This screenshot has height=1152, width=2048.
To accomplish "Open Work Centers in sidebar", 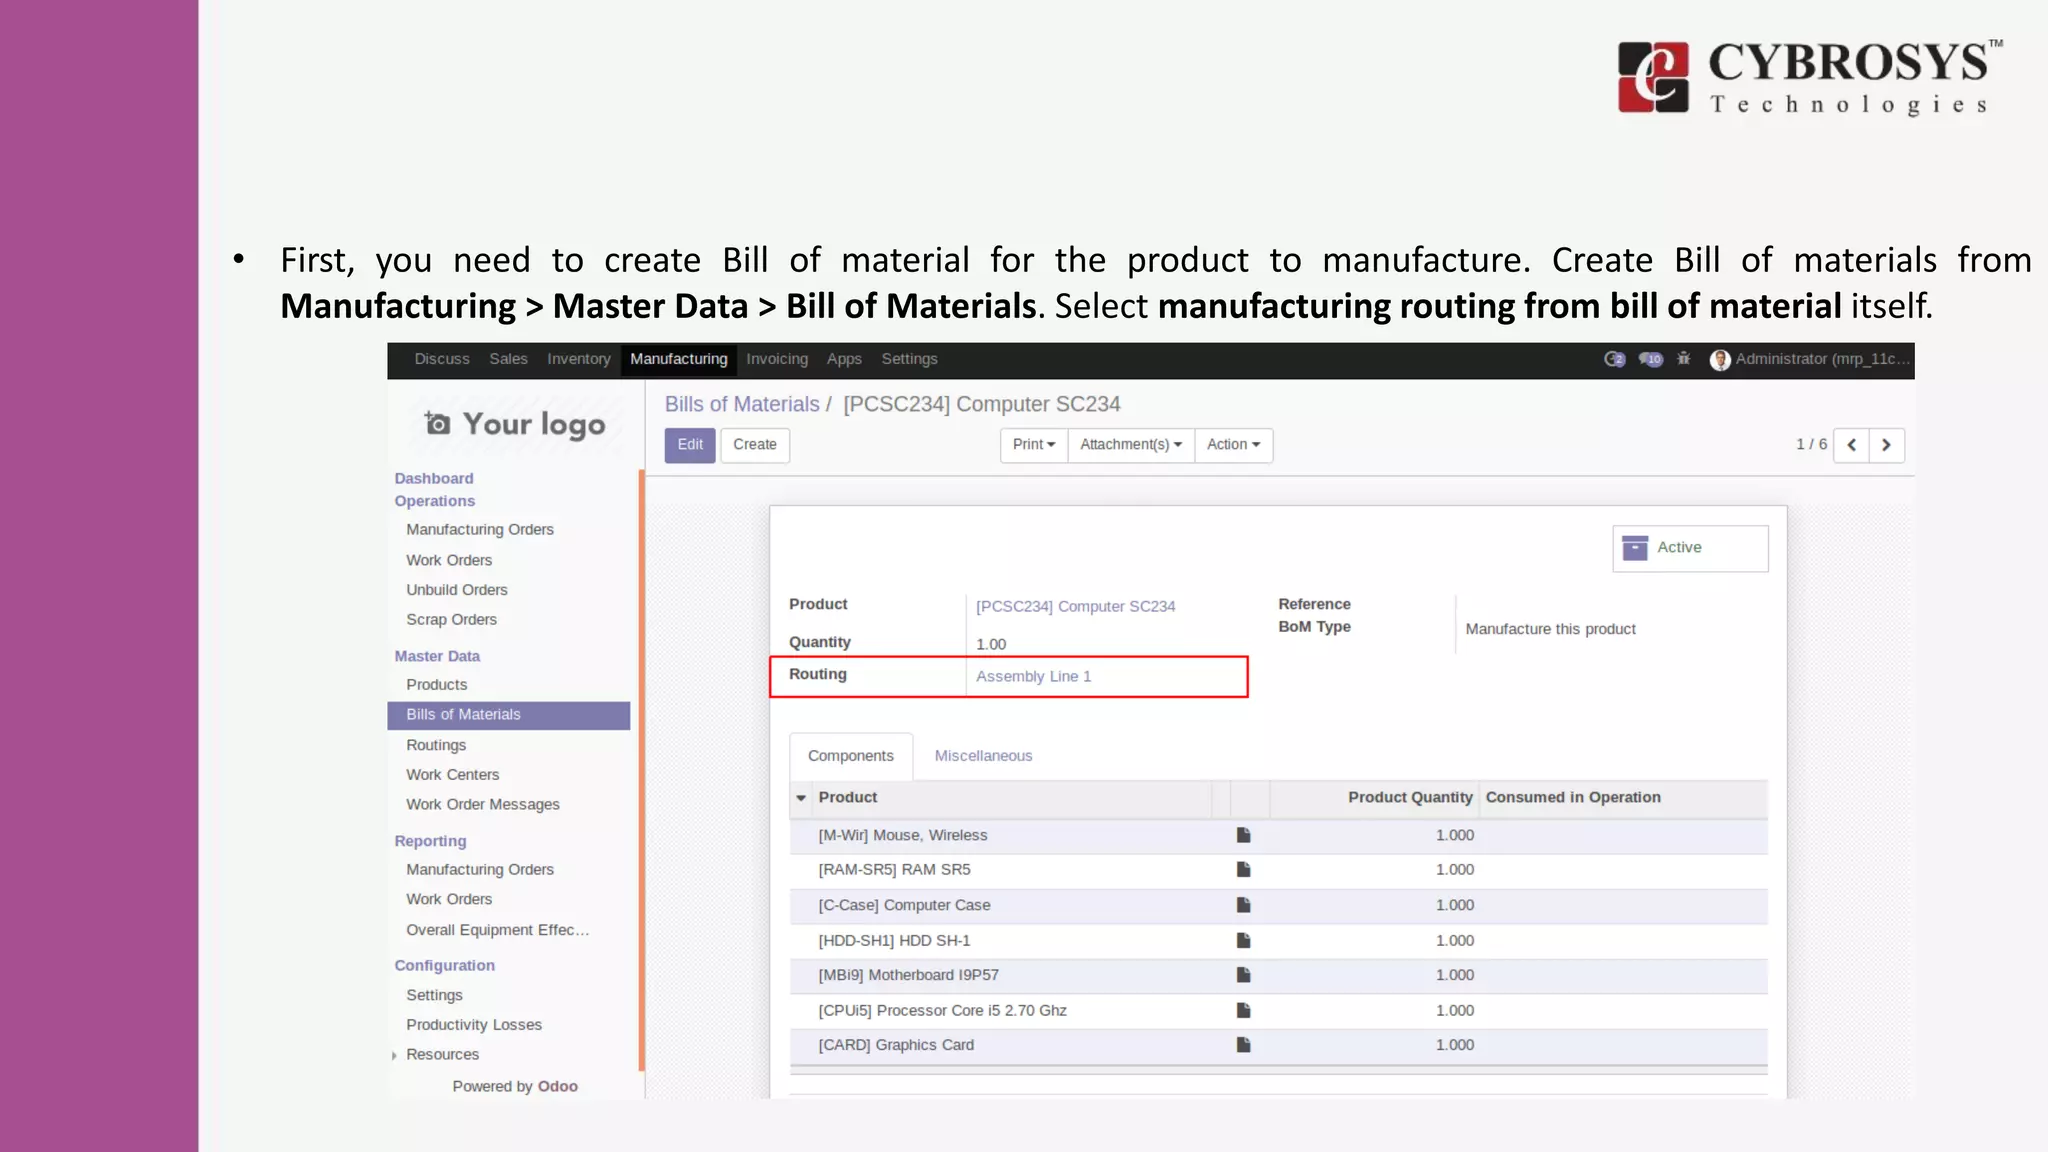I will point(452,775).
